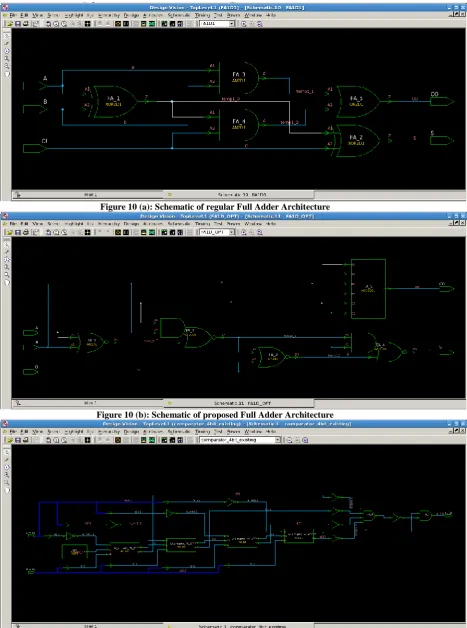Click the S output port in the FA1D1 schematic
Screen dimensions: 467x628
click(x=442, y=140)
